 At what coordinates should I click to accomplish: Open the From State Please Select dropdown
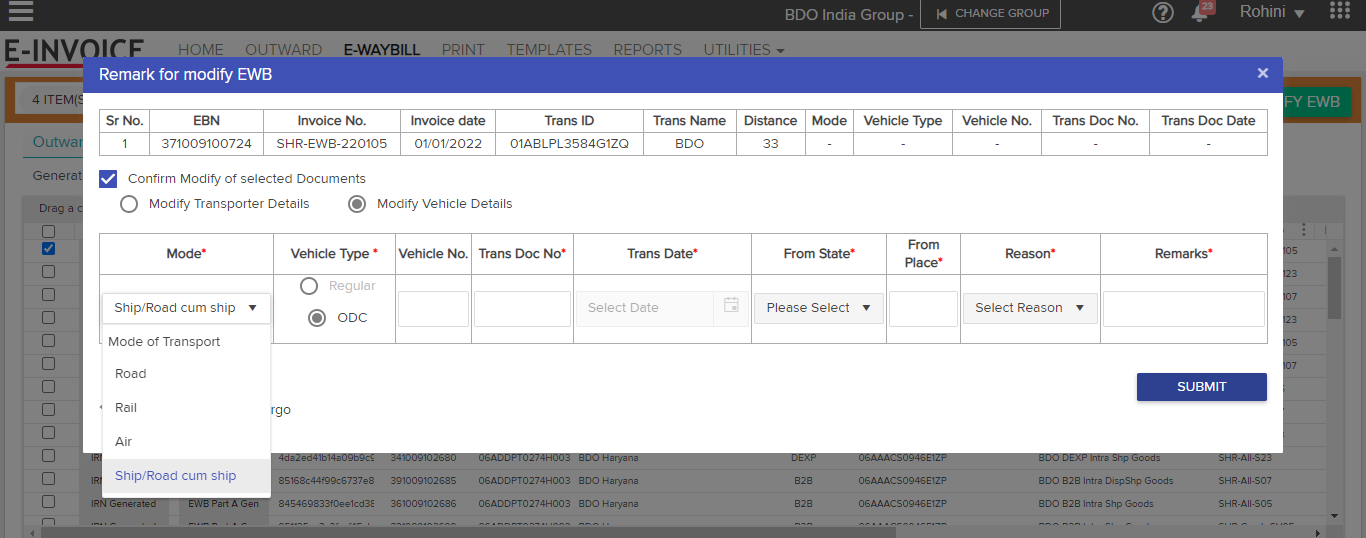tap(818, 308)
